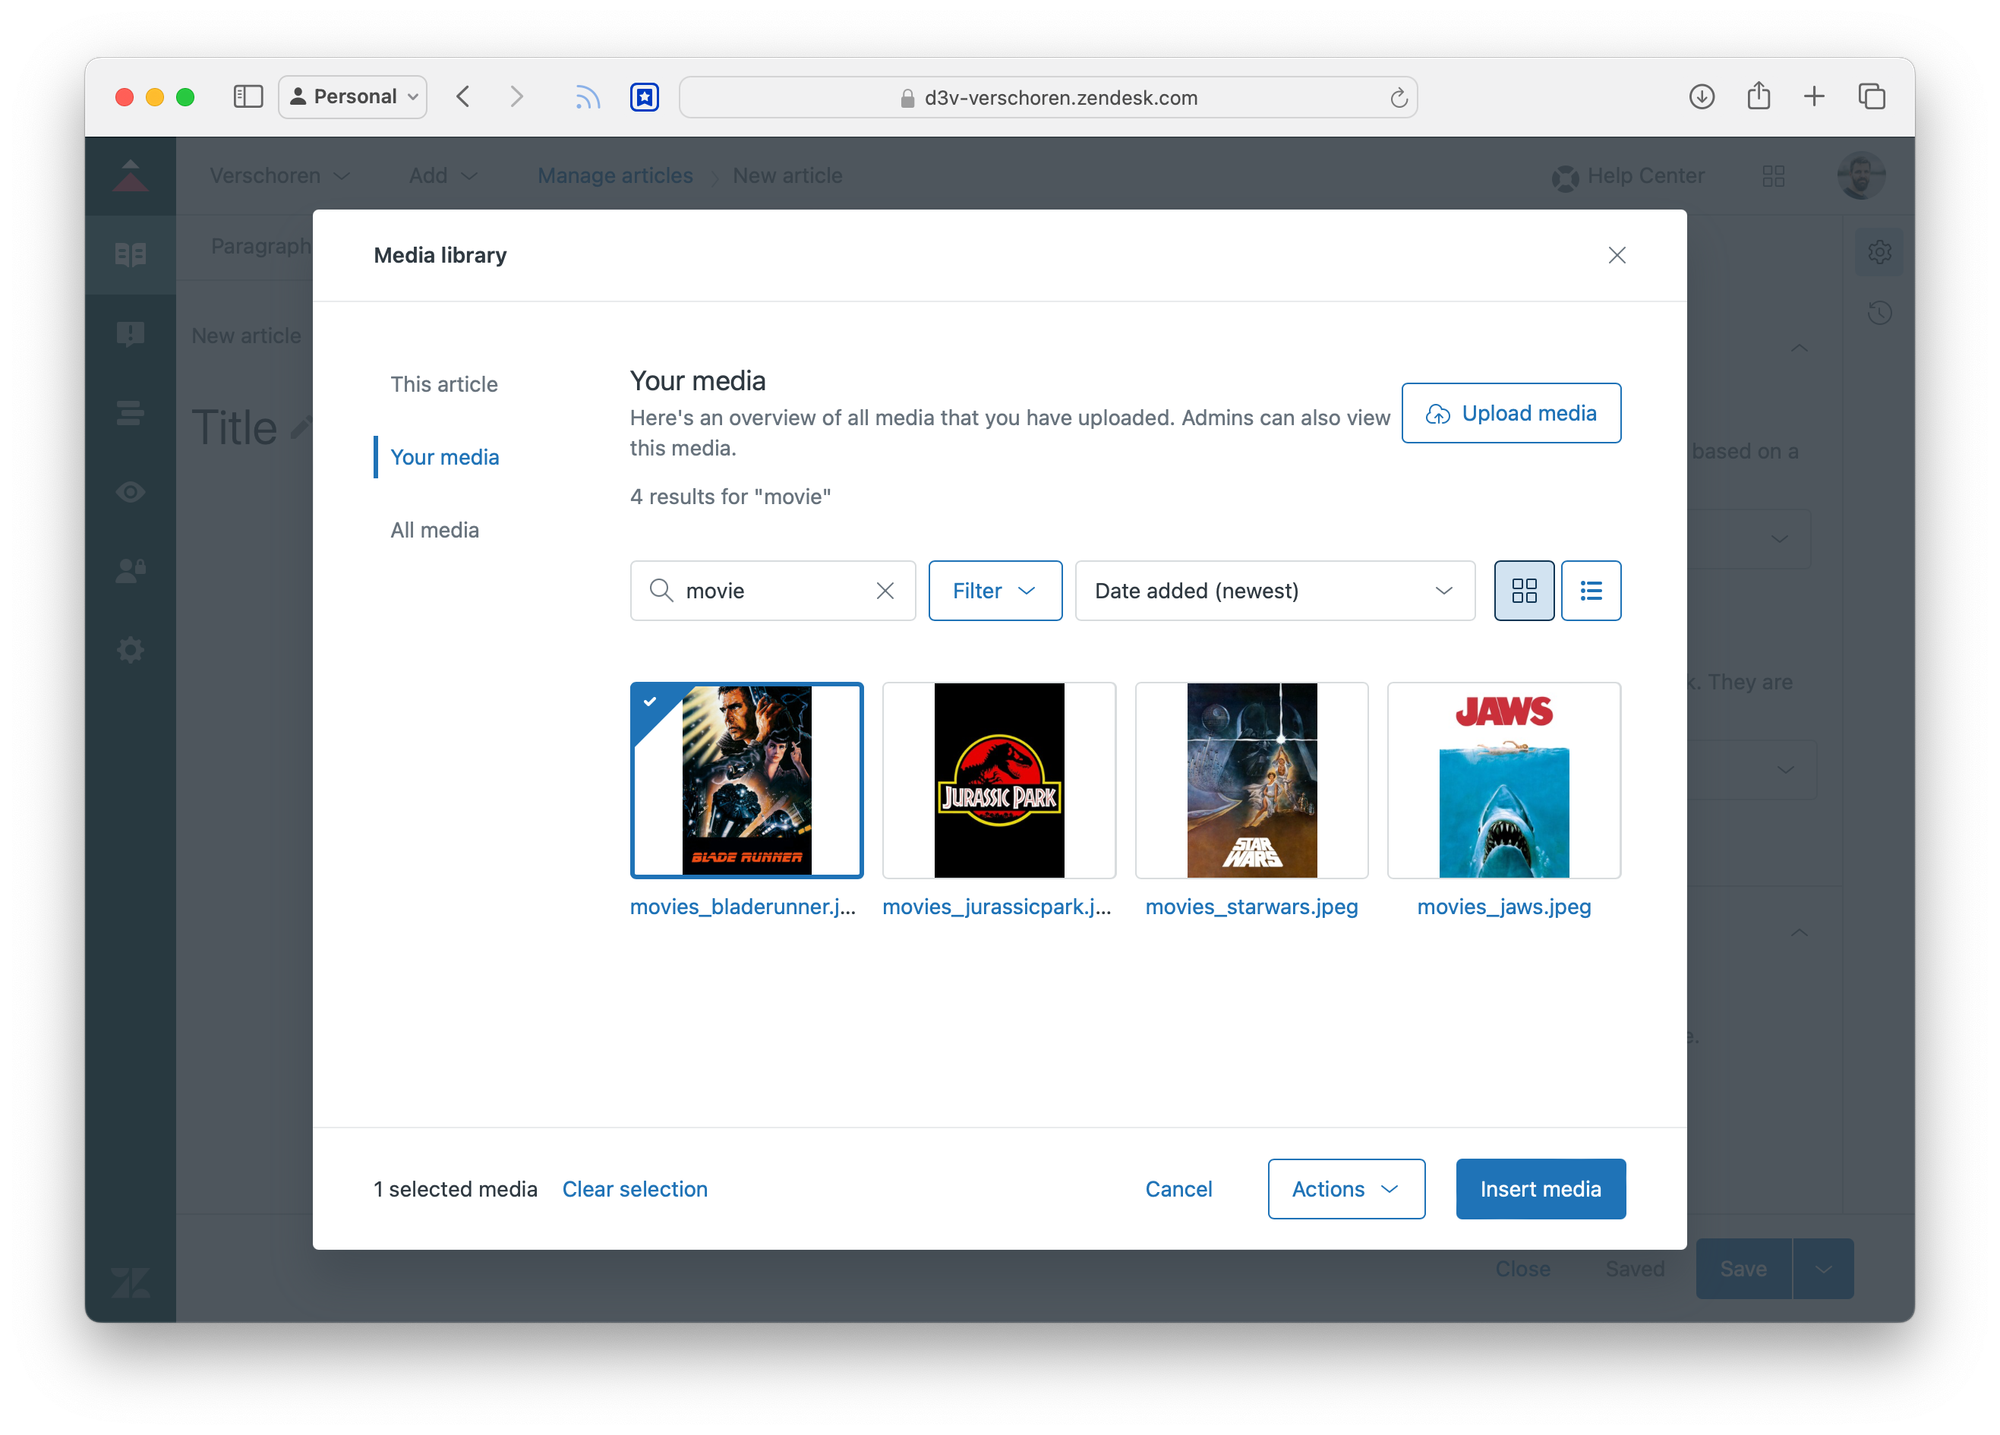Screen dimensions: 2000x1435
Task: Open Safari's tab overview
Action: [1871, 97]
